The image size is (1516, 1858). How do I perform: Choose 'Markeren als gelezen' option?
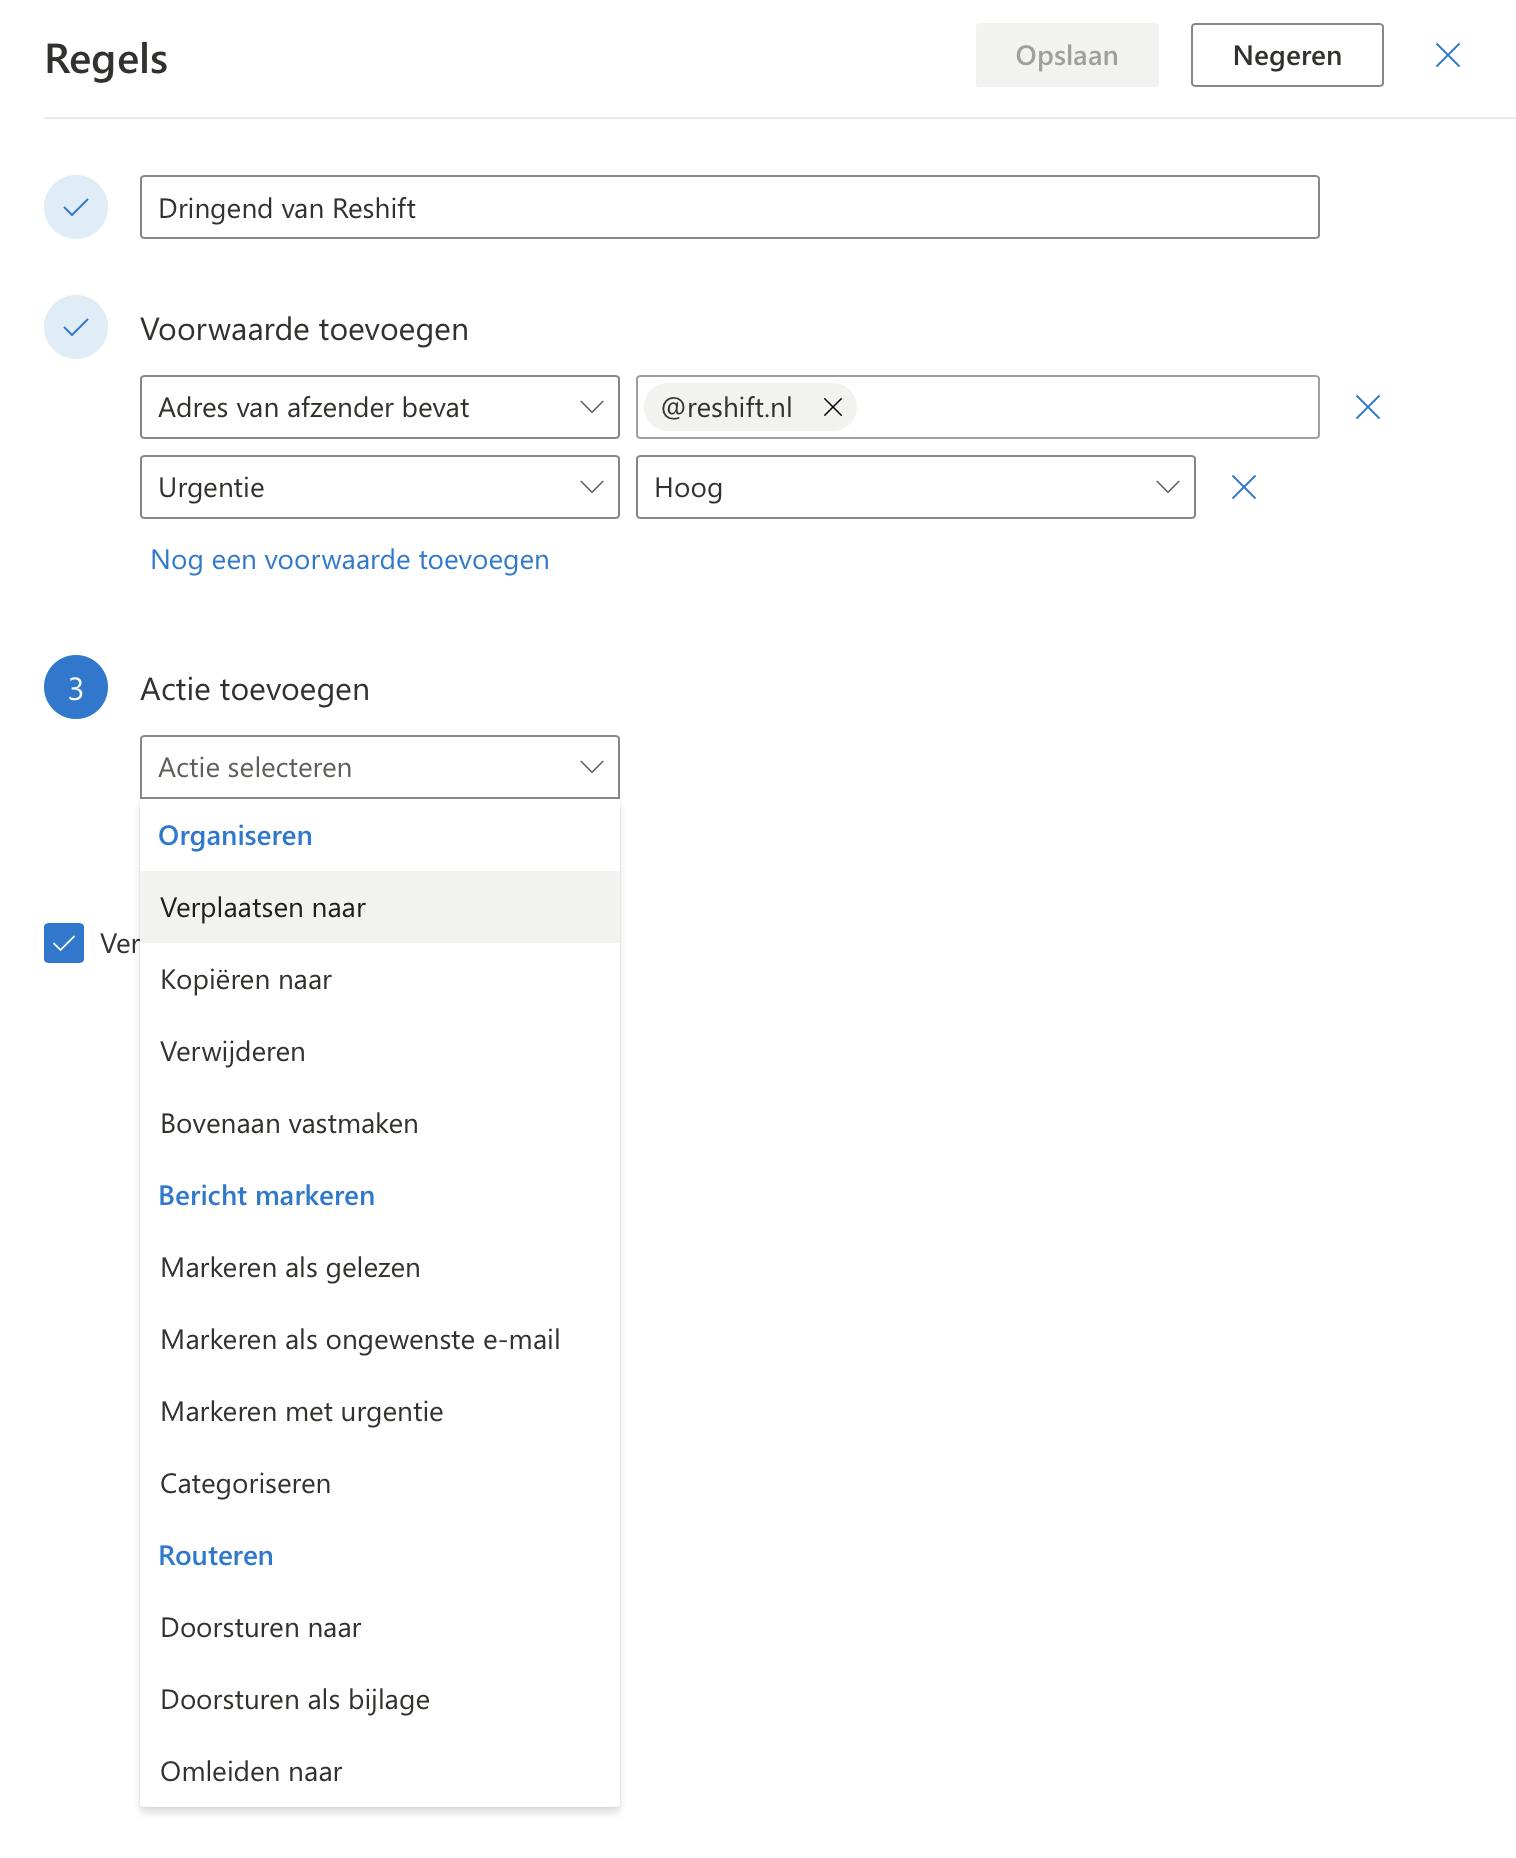coord(290,1267)
